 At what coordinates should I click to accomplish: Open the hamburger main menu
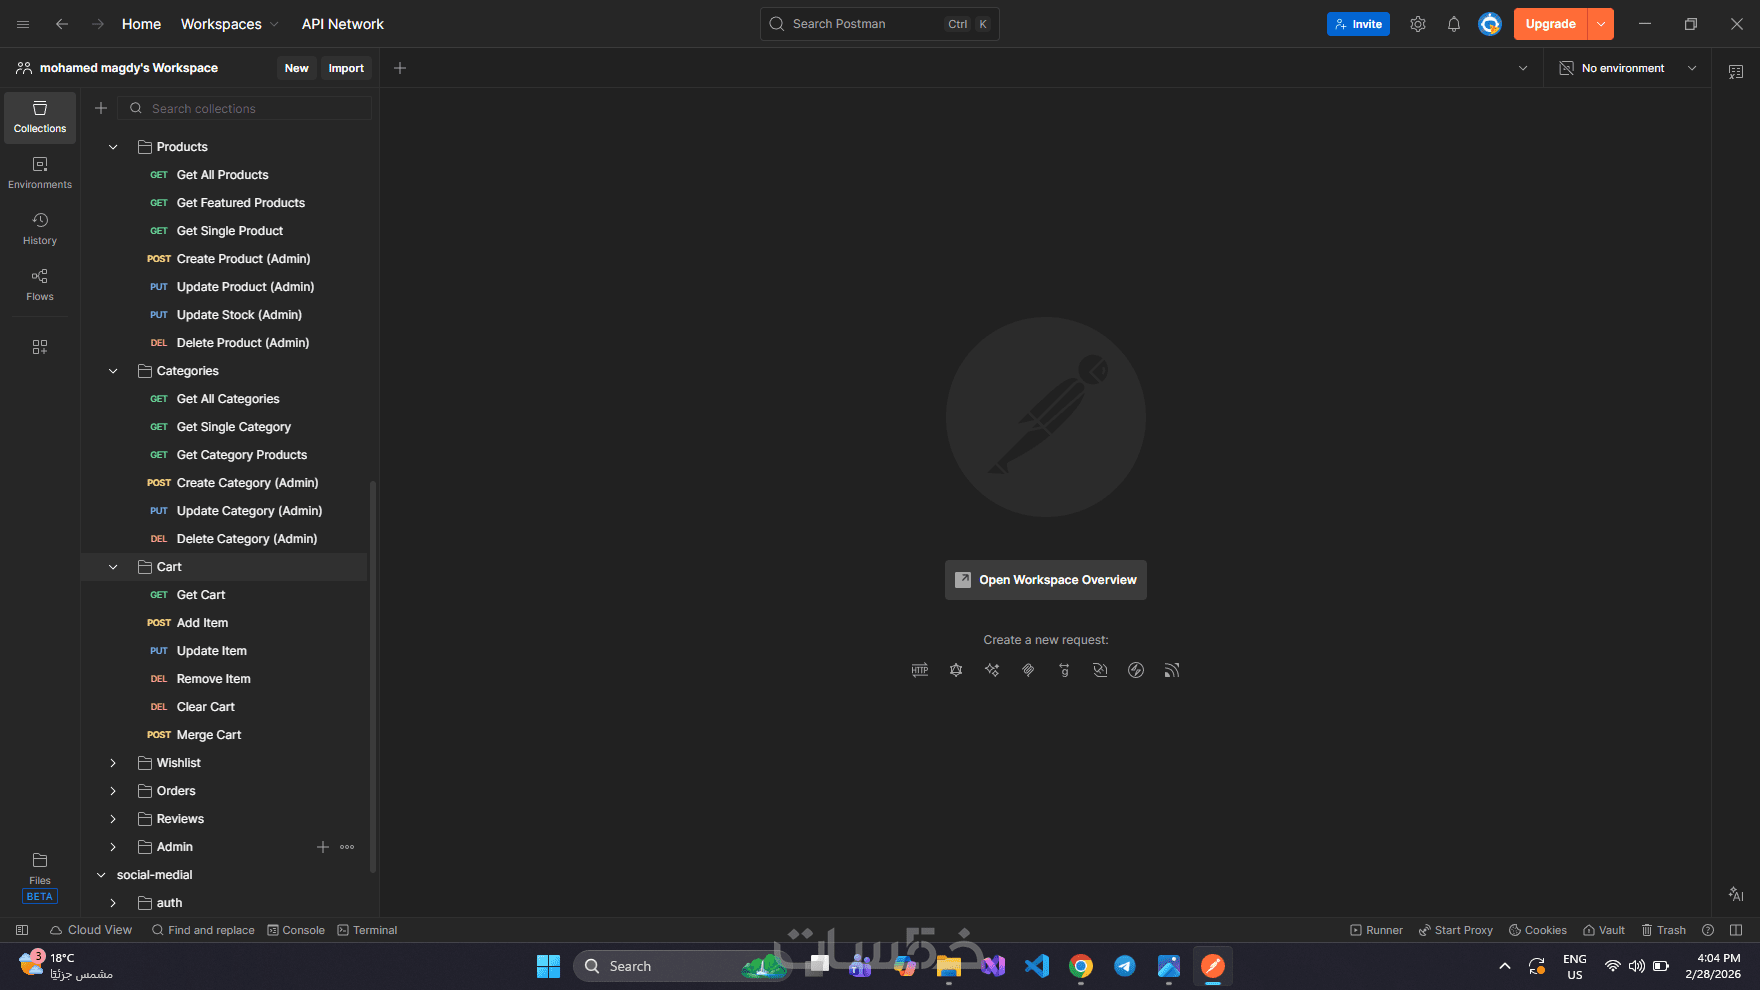tap(23, 24)
